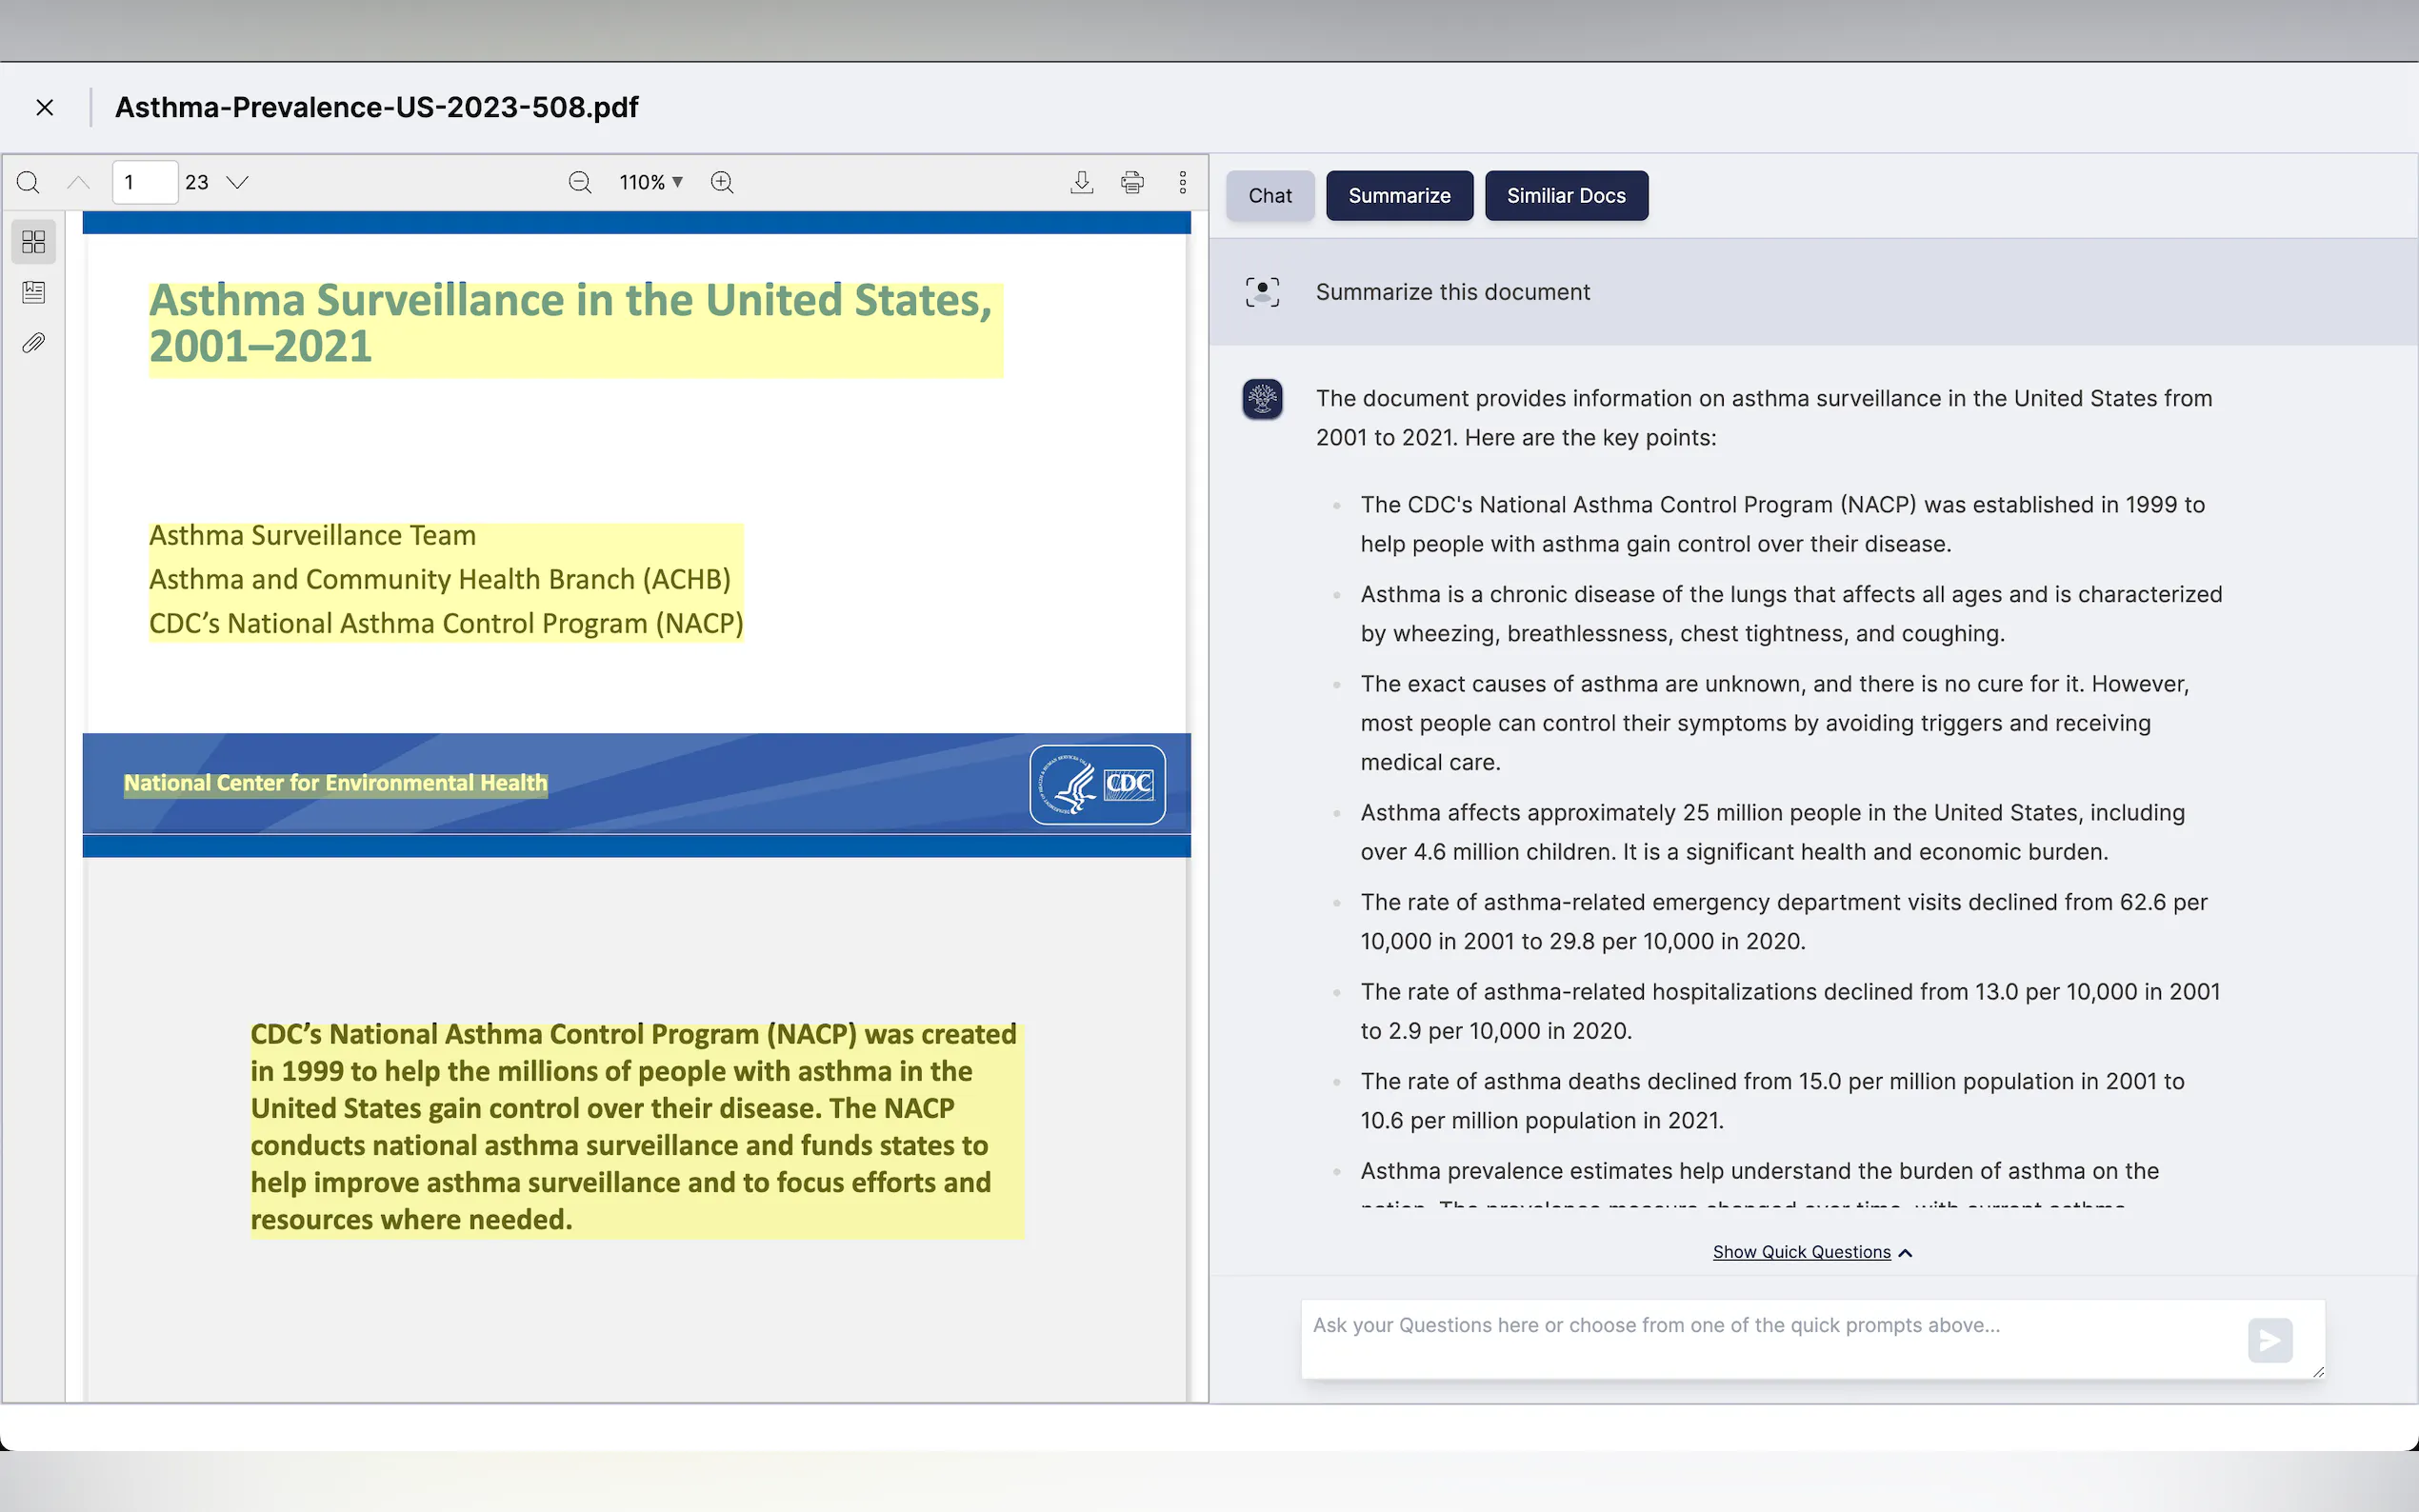Screen dimensions: 2419x1512
Task: Click the send message arrow button
Action: click(2269, 1340)
